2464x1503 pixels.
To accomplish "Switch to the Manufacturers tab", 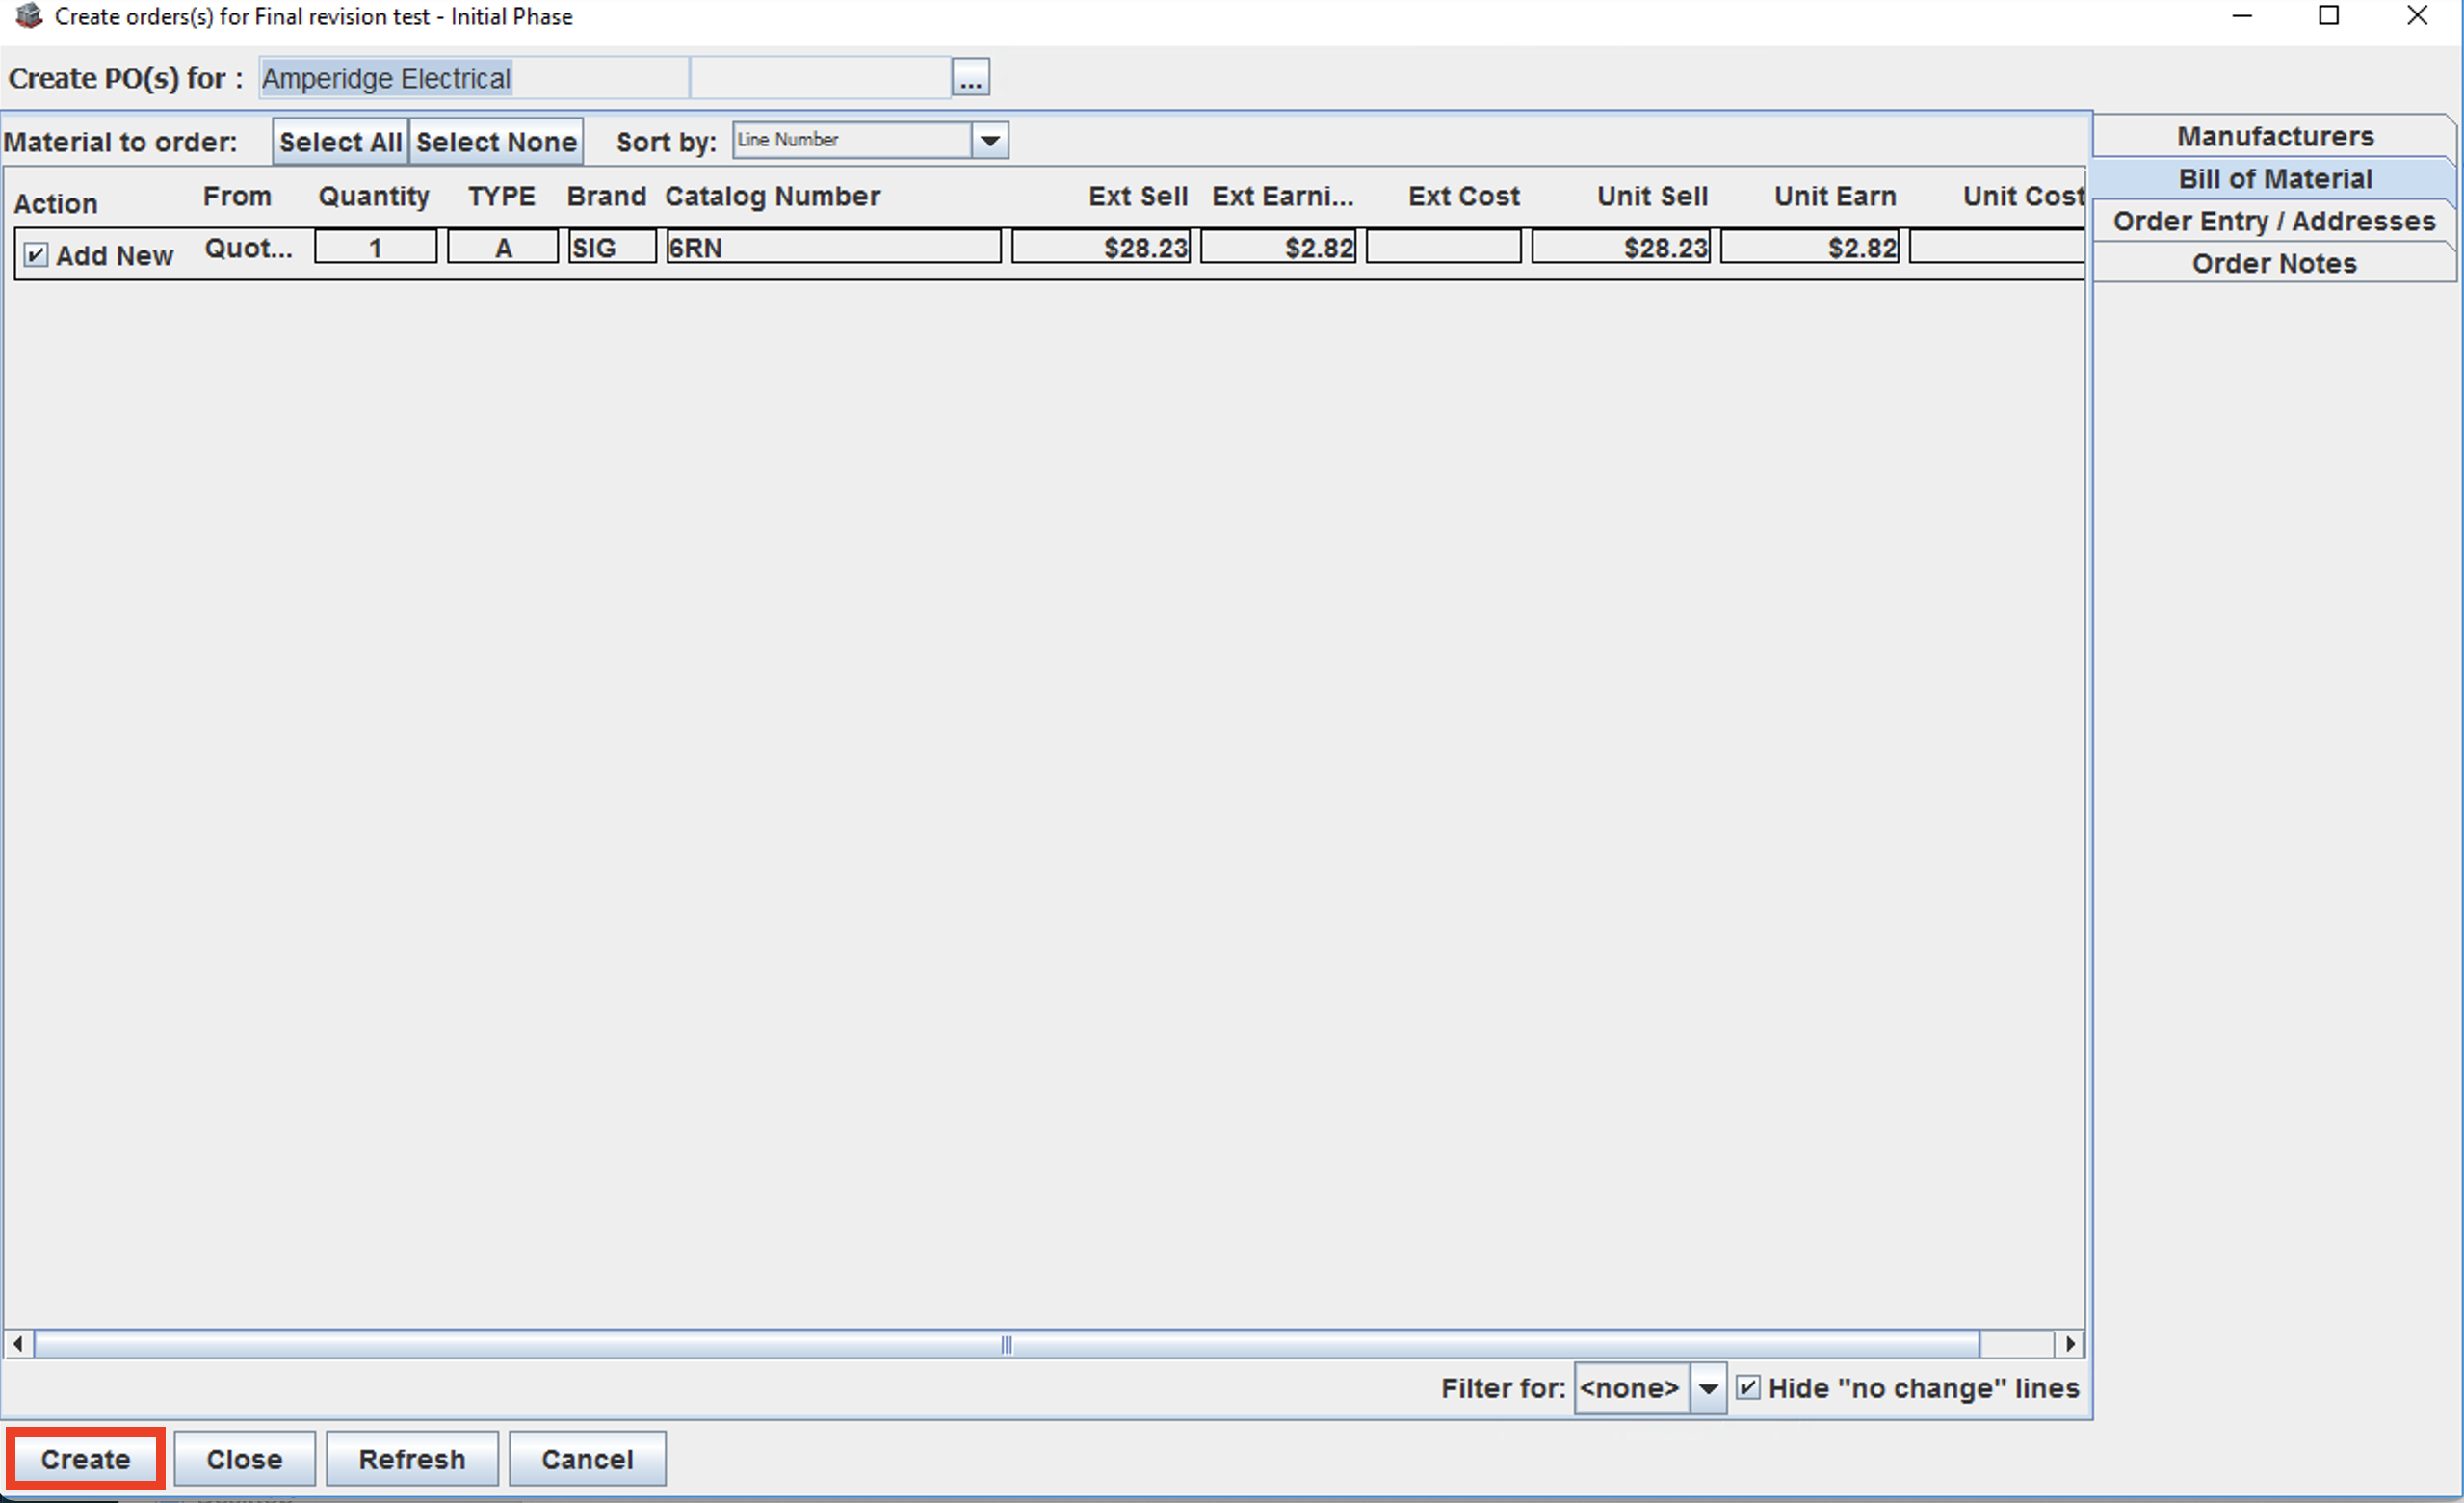I will pyautogui.click(x=2274, y=136).
